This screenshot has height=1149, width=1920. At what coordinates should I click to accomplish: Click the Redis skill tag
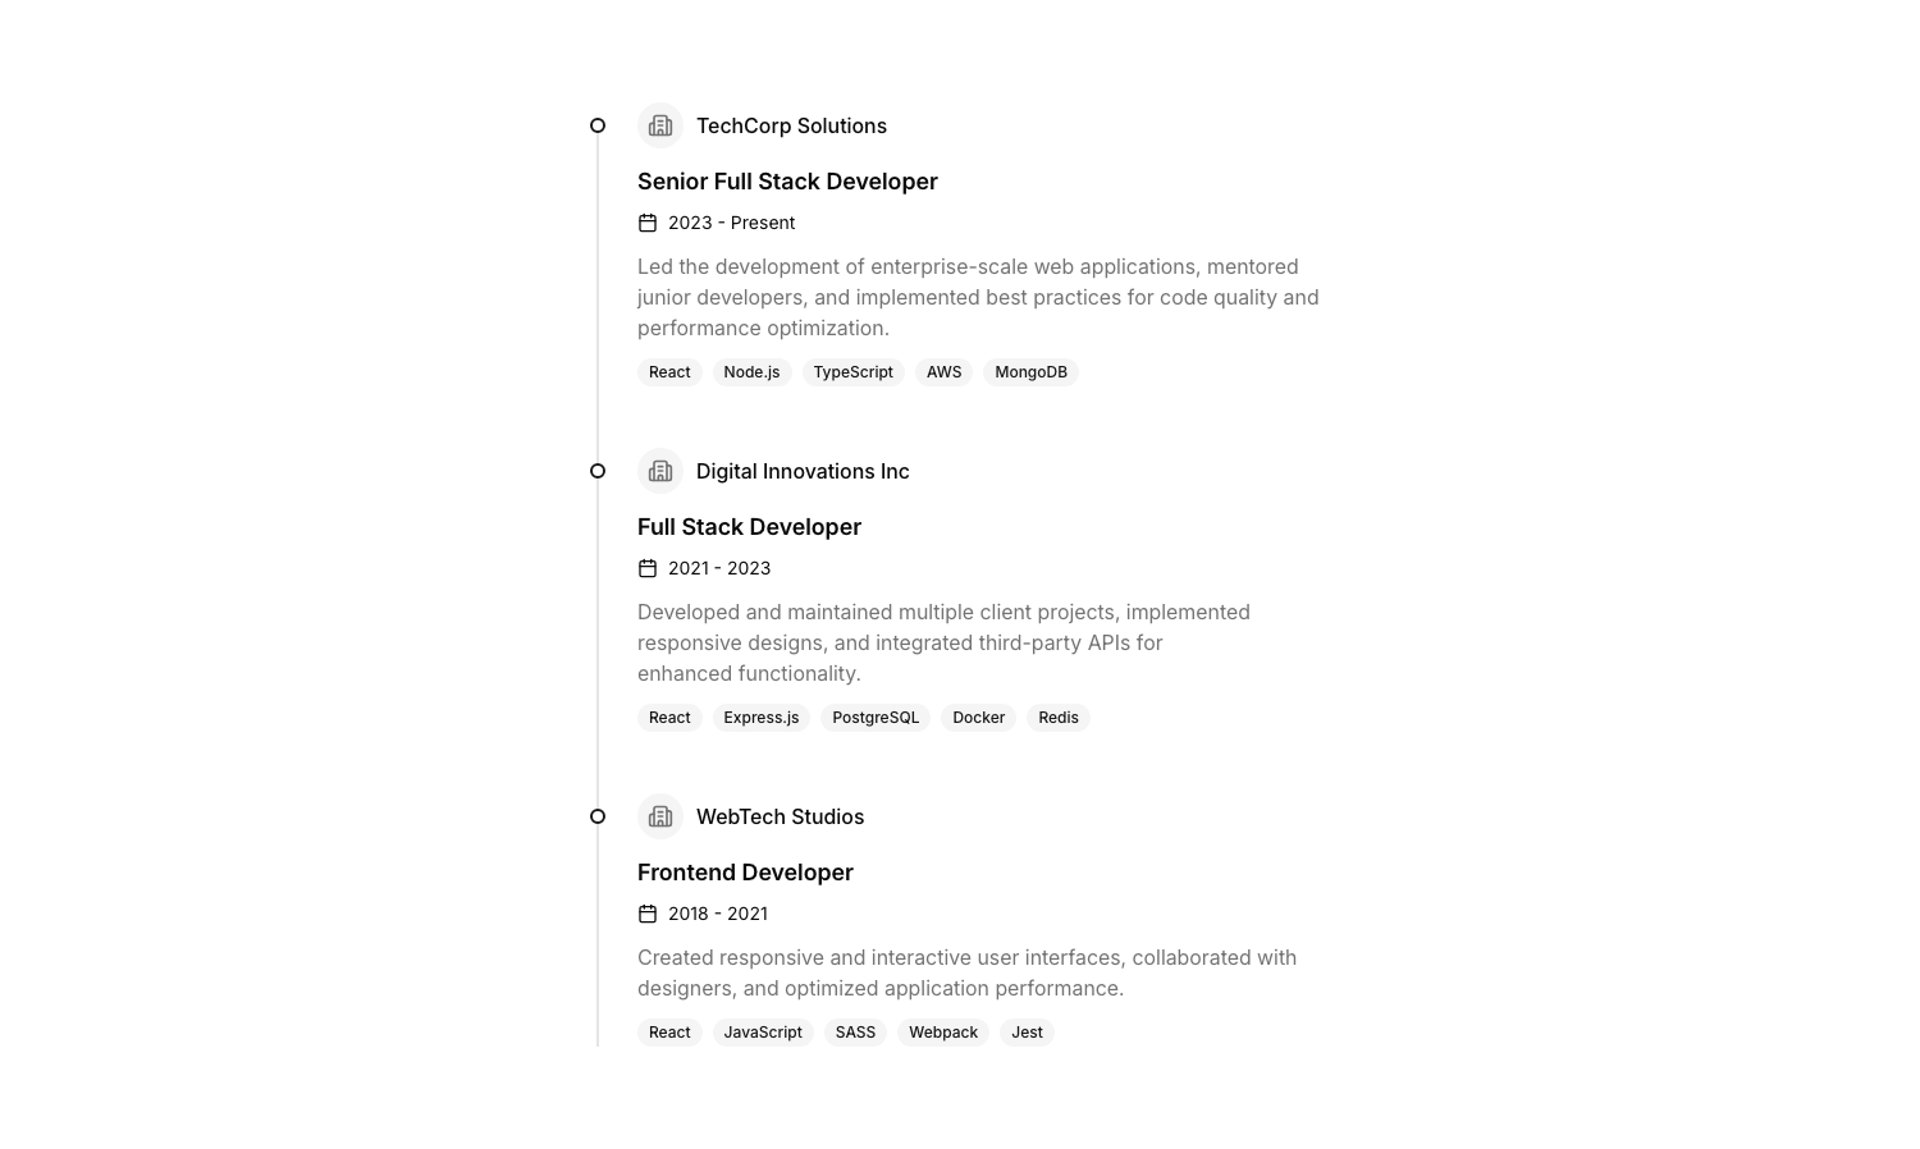(x=1058, y=718)
